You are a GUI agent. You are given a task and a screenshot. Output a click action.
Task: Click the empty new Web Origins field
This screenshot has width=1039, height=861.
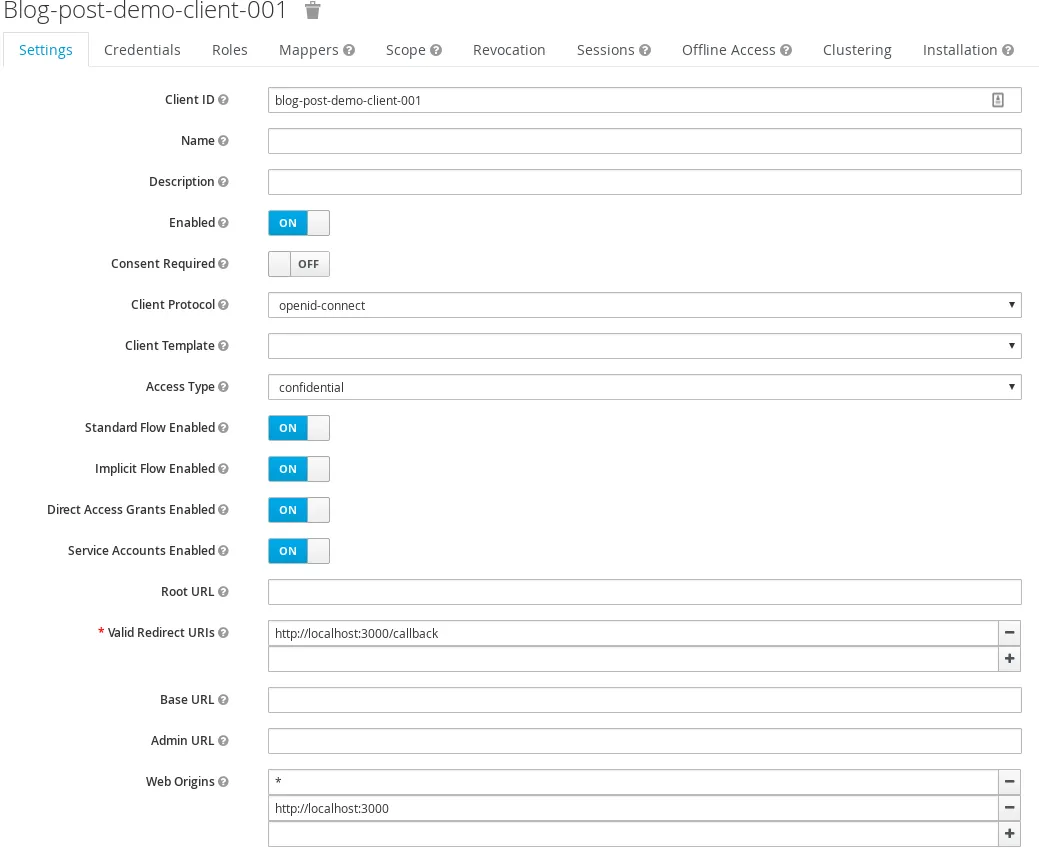click(x=633, y=834)
